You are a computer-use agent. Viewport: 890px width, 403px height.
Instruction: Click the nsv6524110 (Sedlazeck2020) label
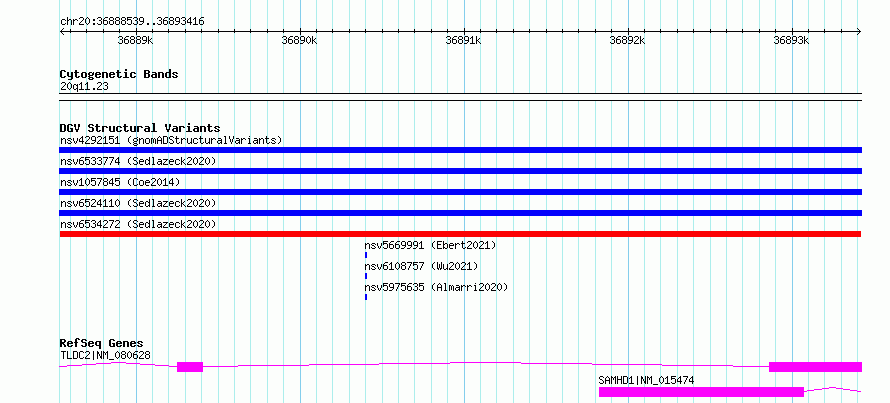coord(138,203)
